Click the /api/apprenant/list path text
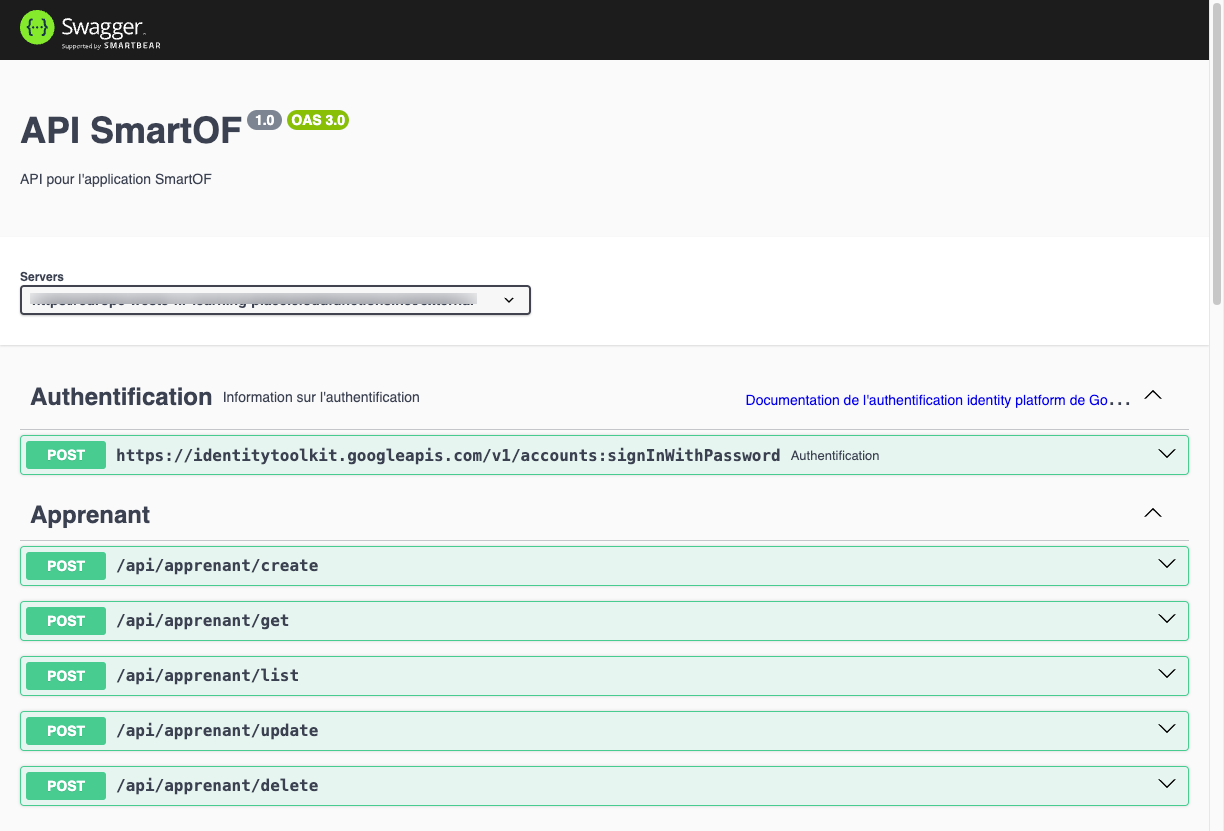Screen dimensions: 1224x831 (x=207, y=676)
